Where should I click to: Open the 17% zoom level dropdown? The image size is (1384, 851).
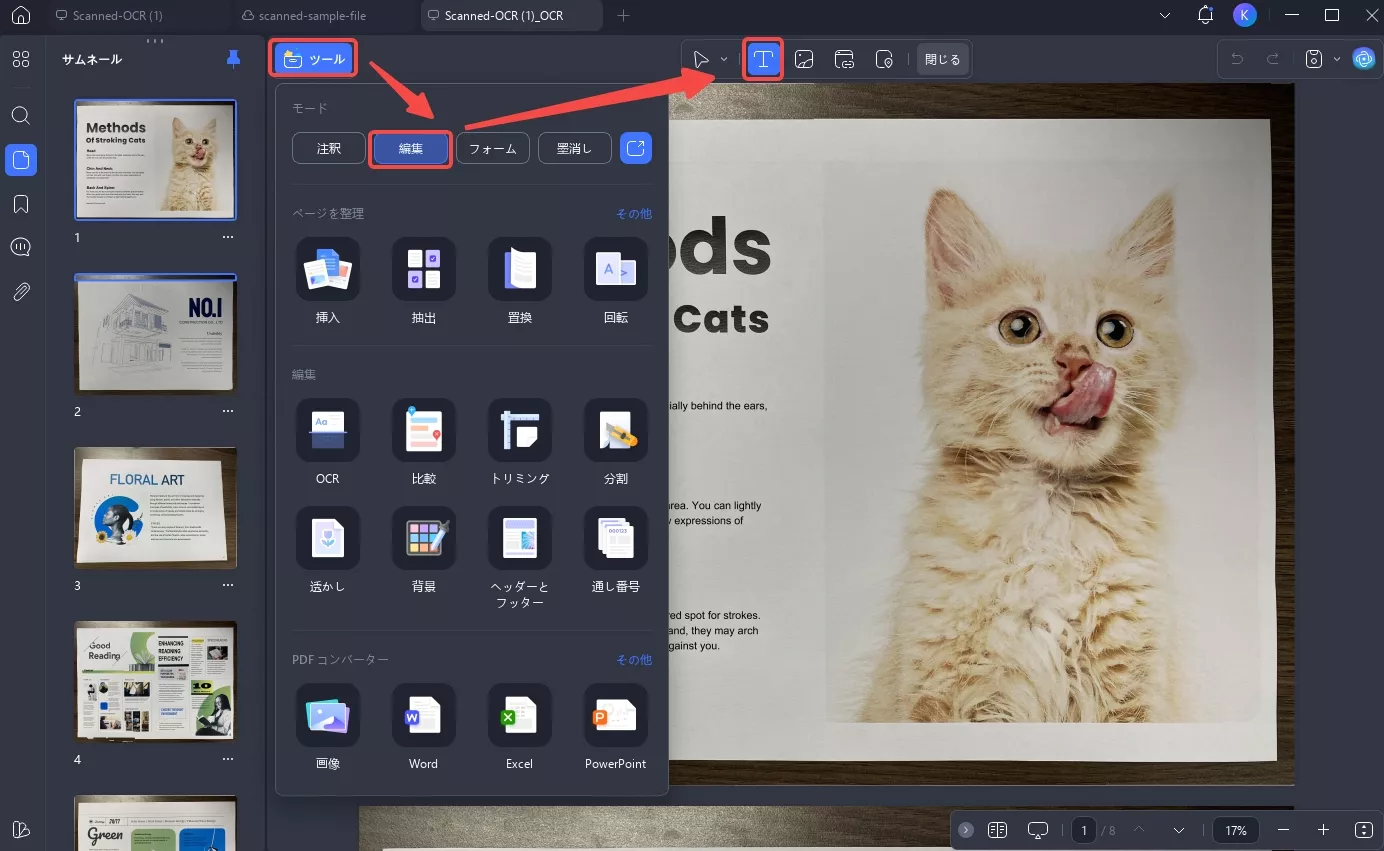(1236, 830)
